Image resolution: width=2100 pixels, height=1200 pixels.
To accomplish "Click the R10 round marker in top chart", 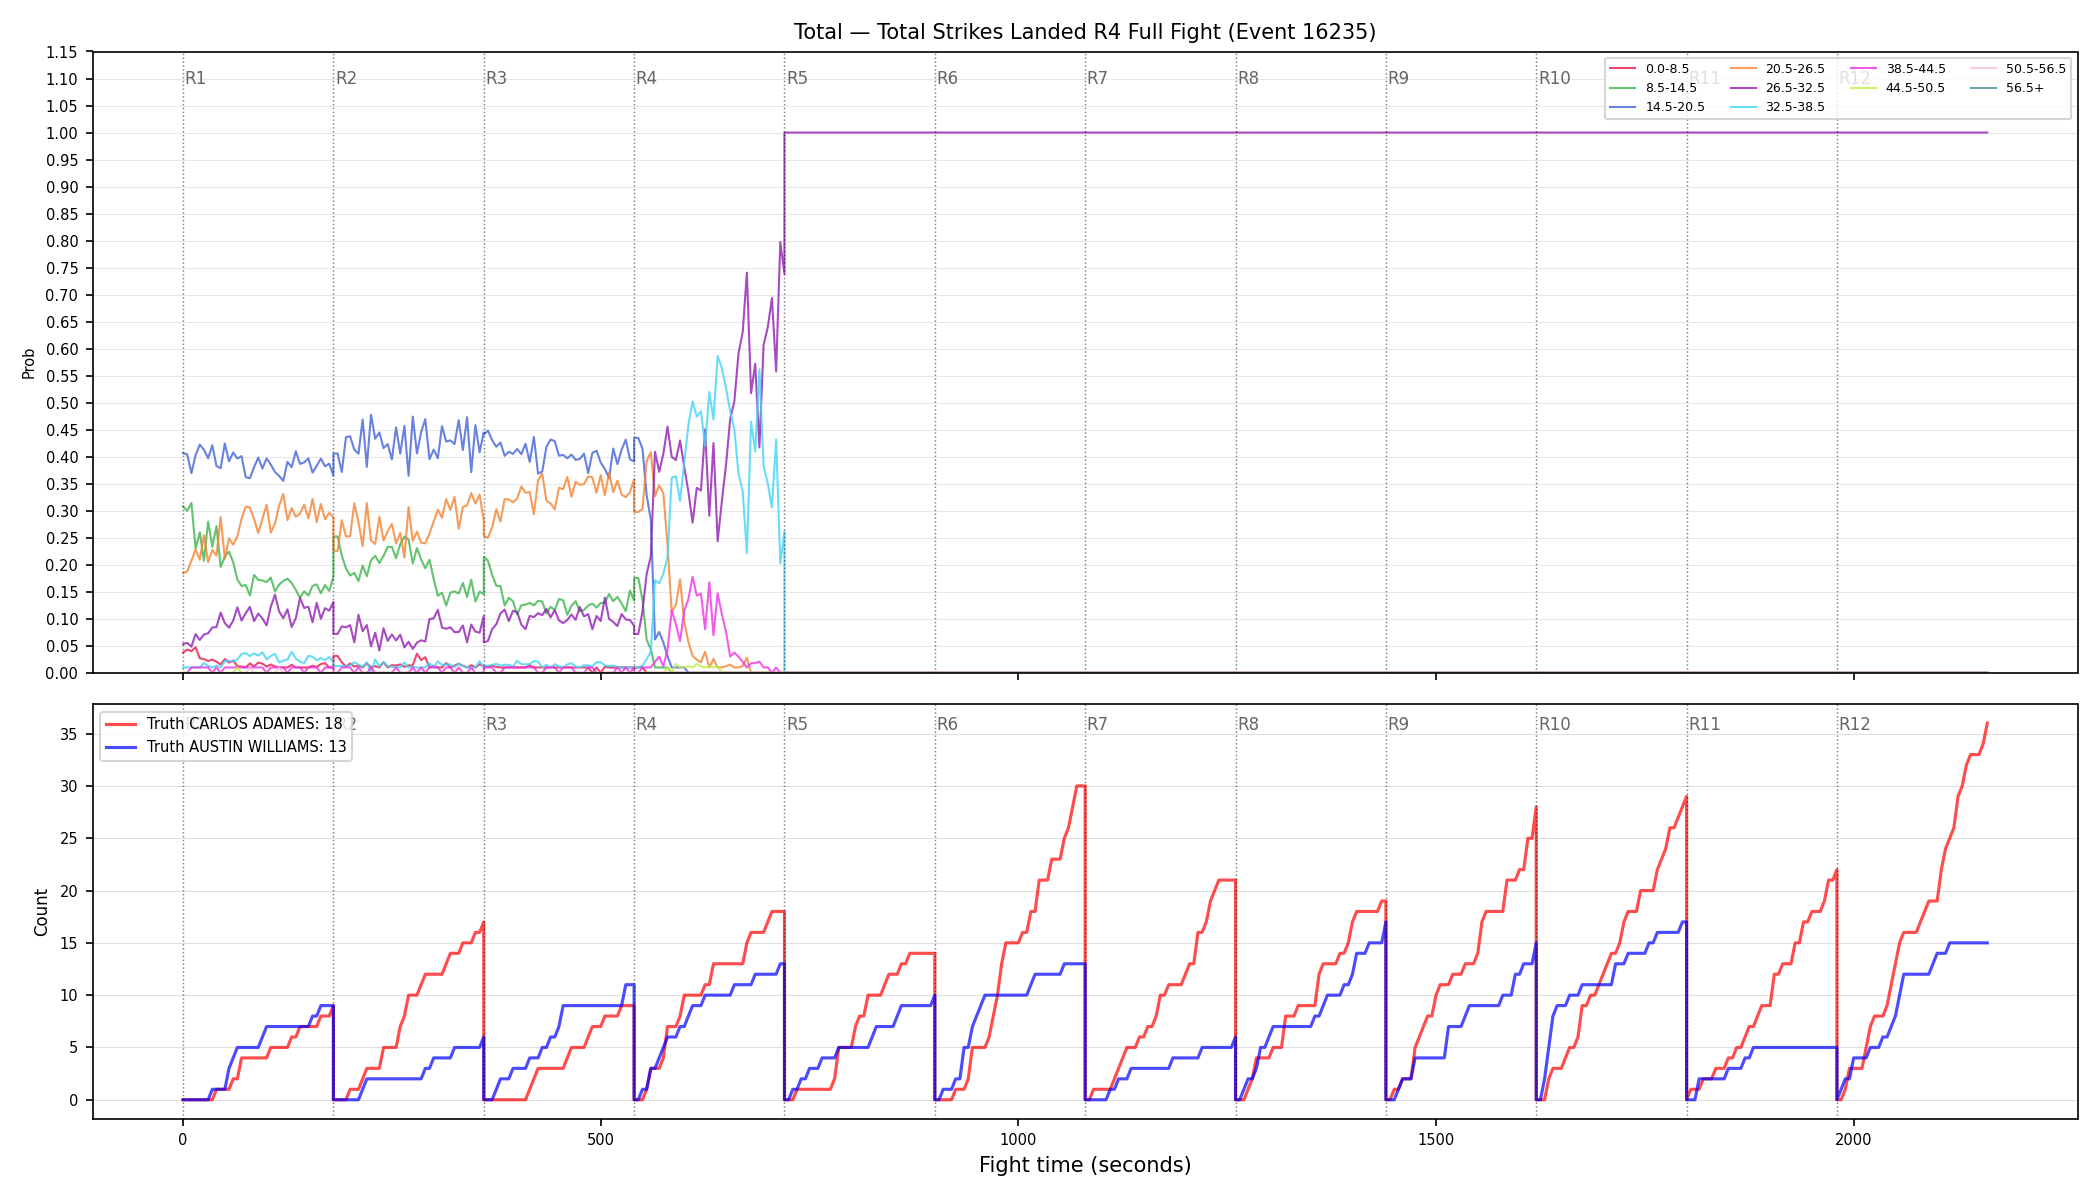I will pyautogui.click(x=1554, y=78).
